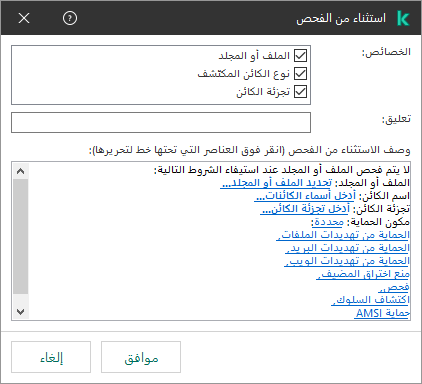Click the تعليق label
The height and width of the screenshot is (384, 422).
396,119
